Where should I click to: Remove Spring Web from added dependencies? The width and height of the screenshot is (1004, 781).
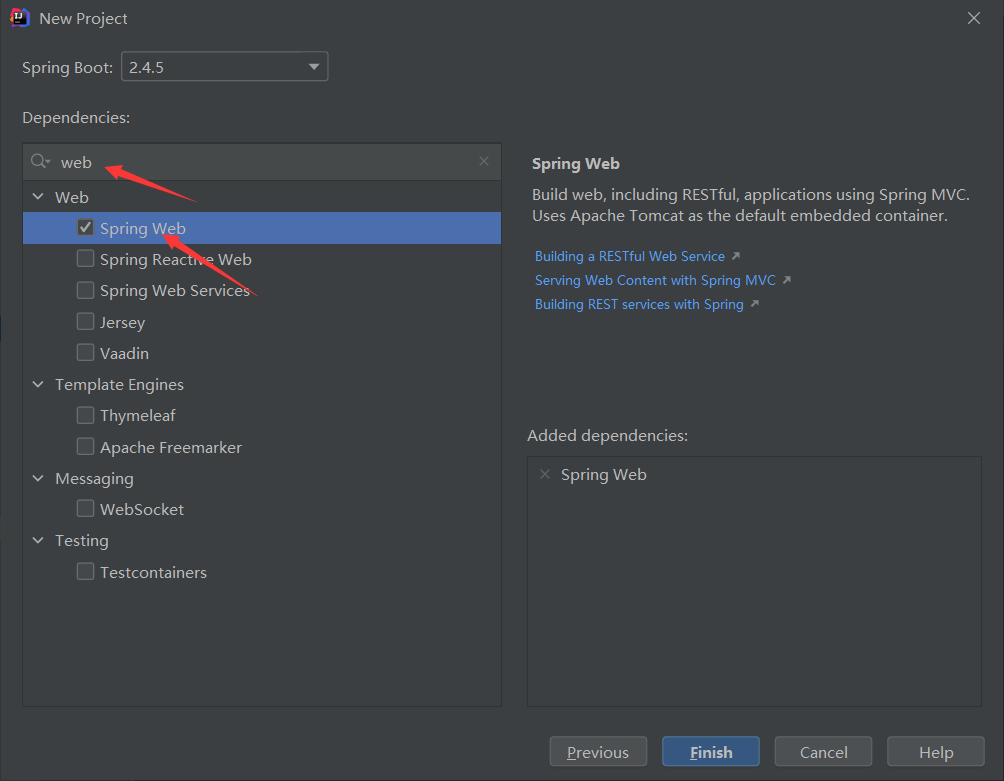[x=545, y=474]
